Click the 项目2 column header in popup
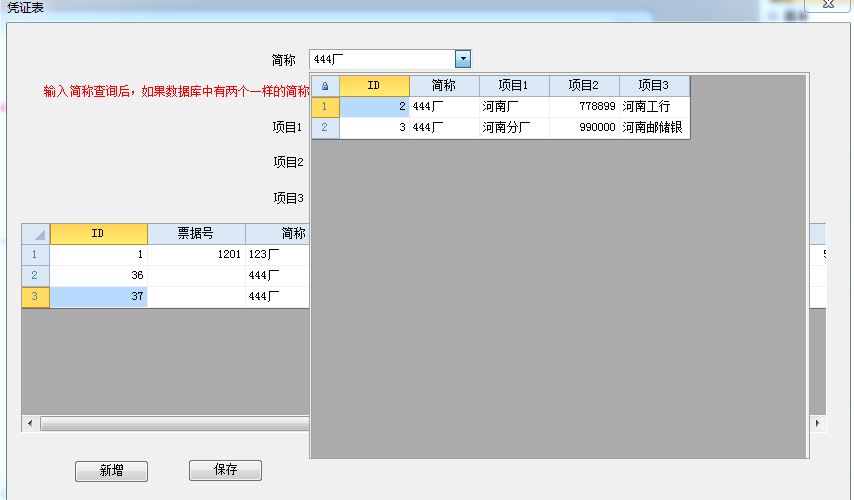The image size is (854, 500). click(584, 86)
